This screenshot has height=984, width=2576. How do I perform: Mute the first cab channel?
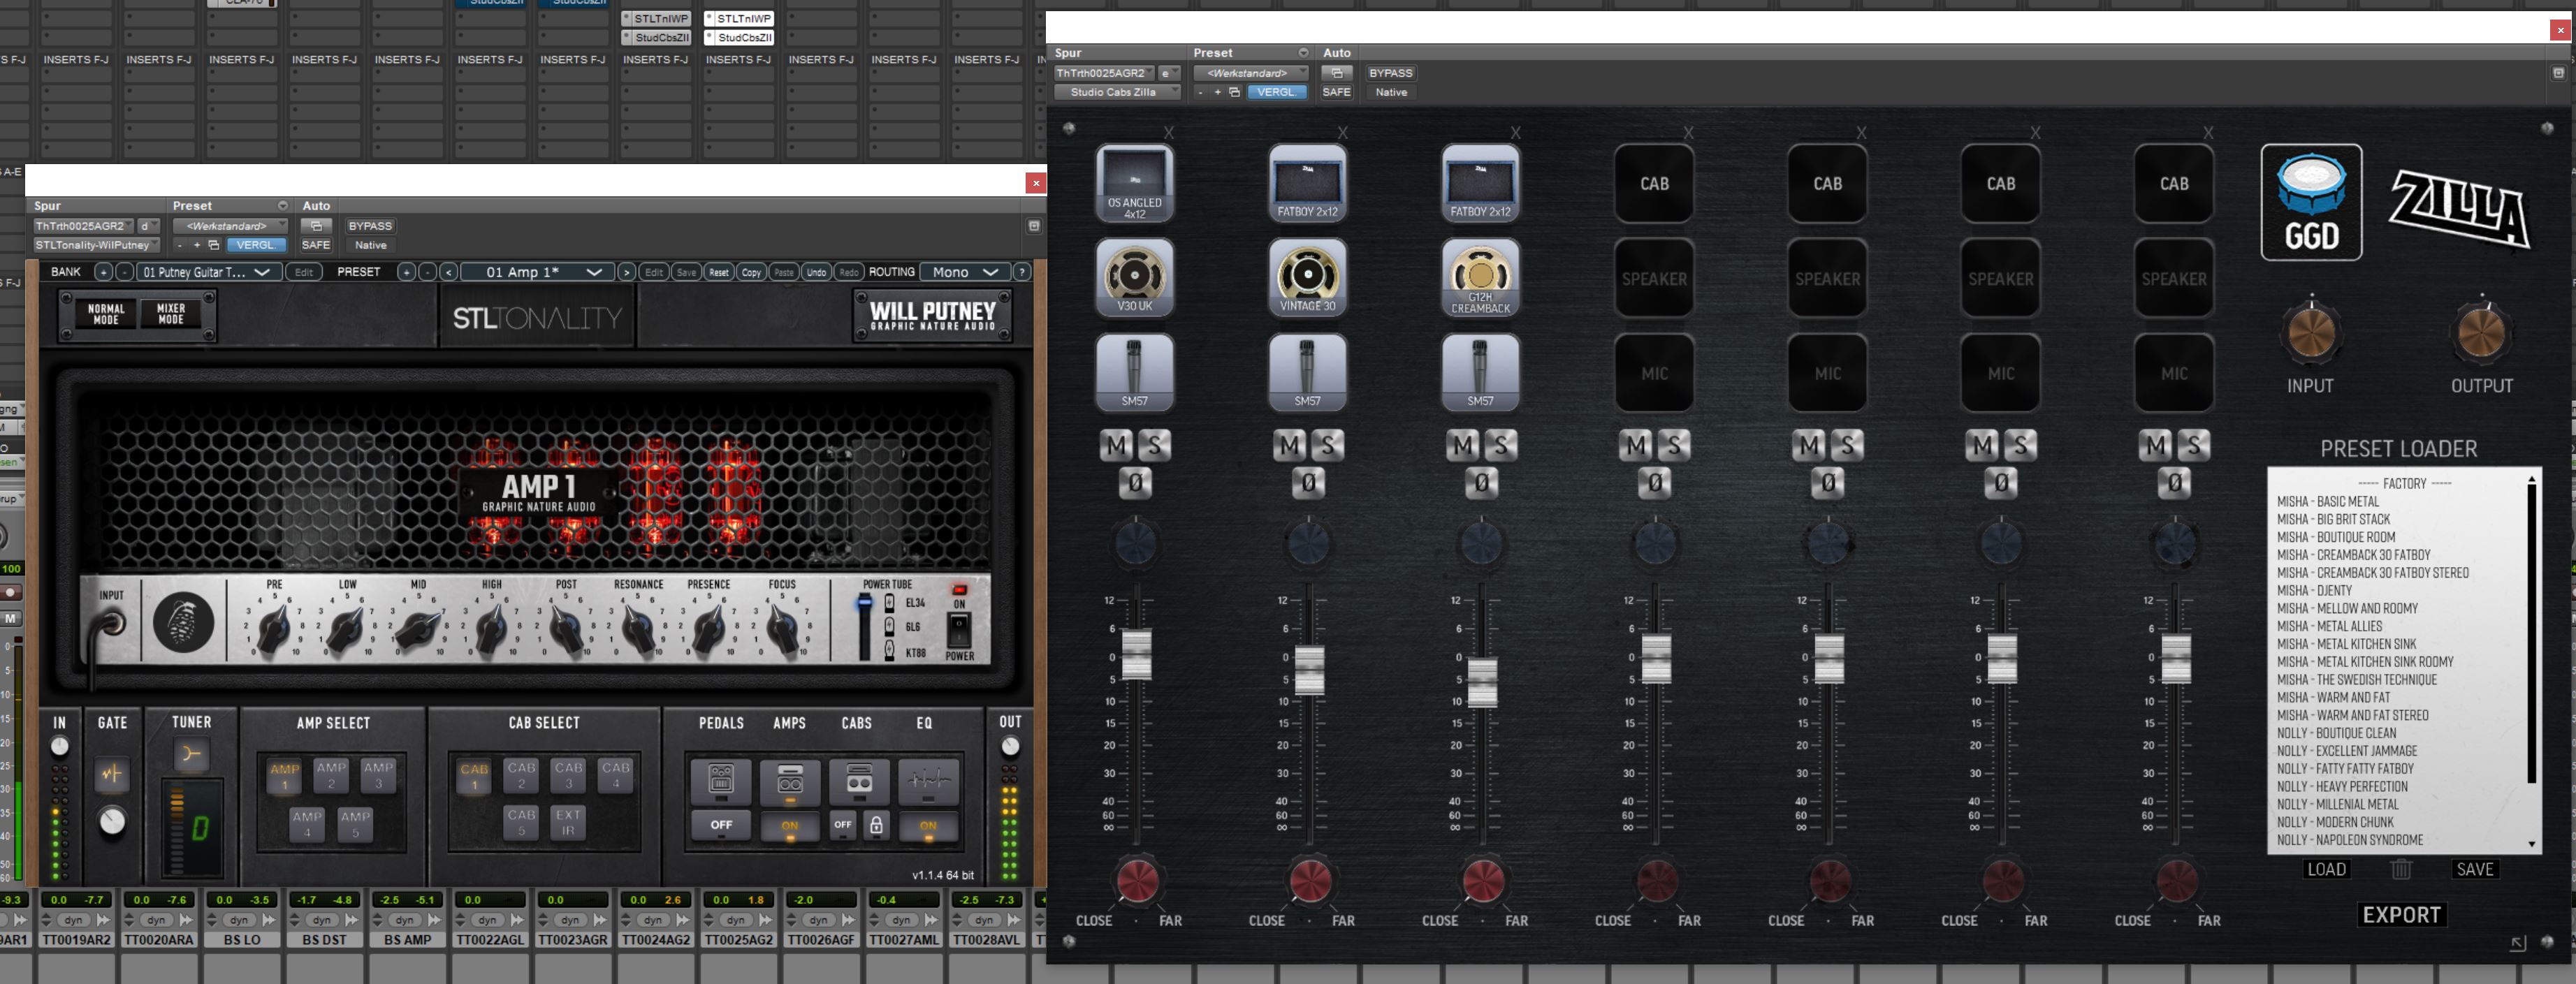(1116, 445)
